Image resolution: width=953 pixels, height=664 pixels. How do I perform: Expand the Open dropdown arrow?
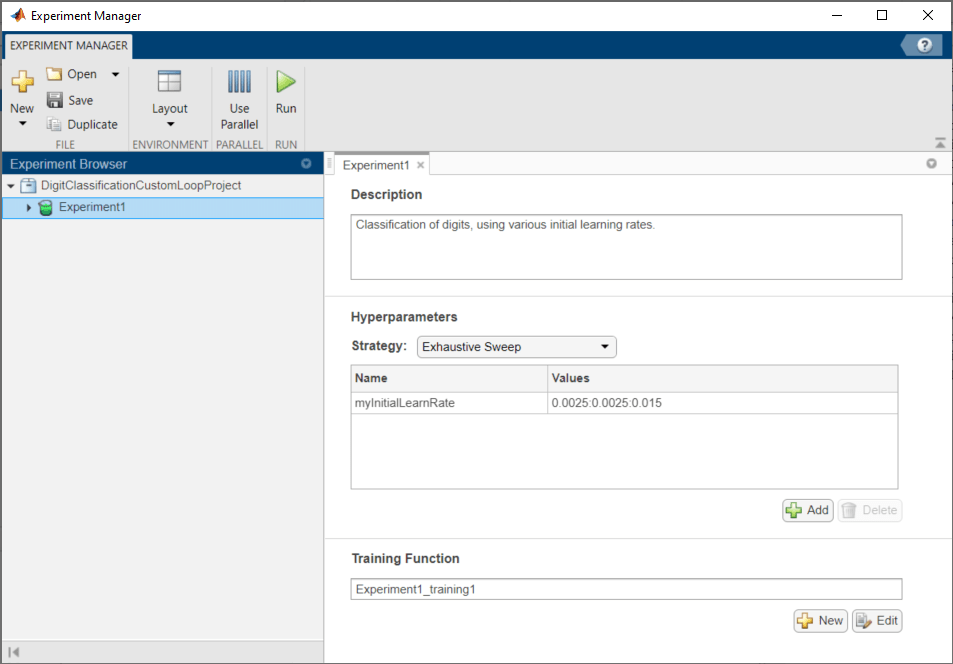click(x=115, y=74)
